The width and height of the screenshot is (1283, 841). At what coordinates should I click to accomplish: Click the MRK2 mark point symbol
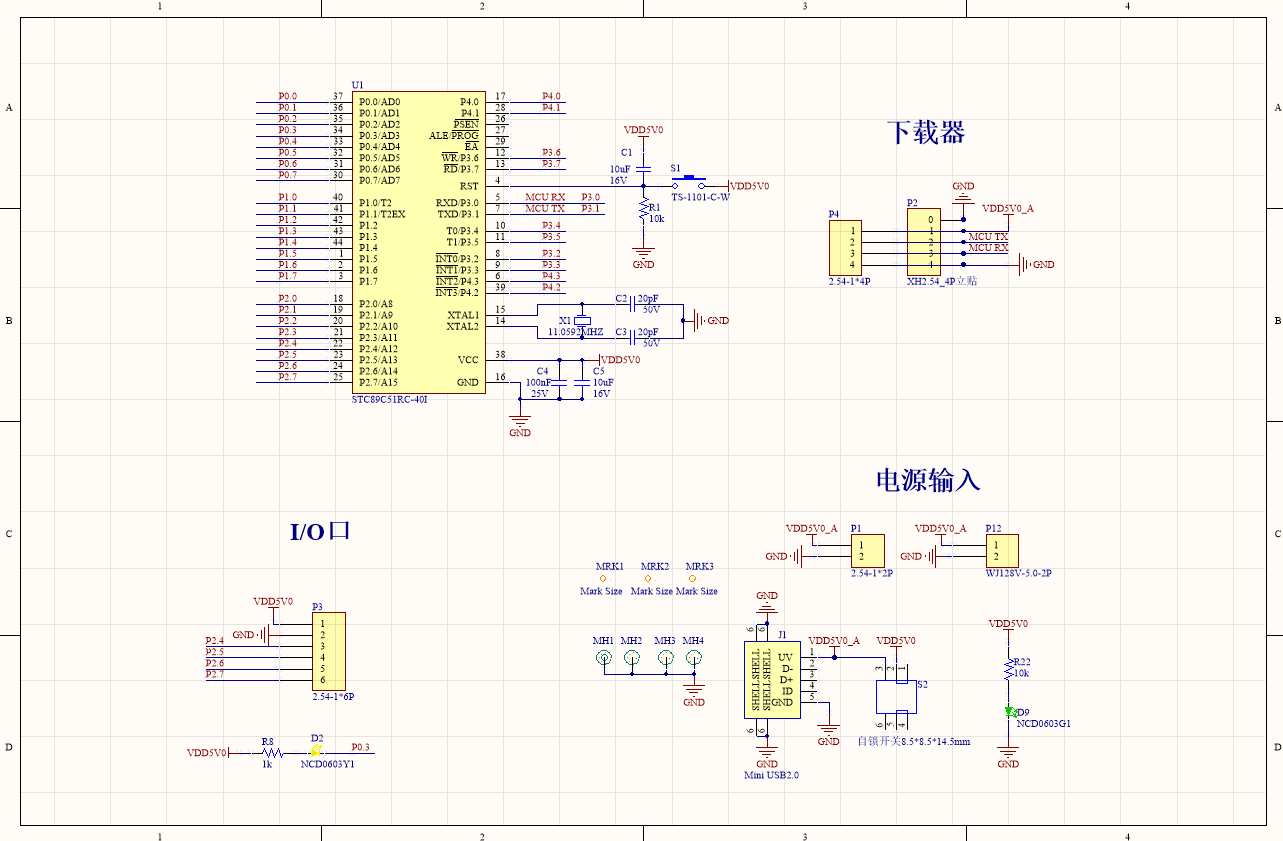click(x=647, y=579)
